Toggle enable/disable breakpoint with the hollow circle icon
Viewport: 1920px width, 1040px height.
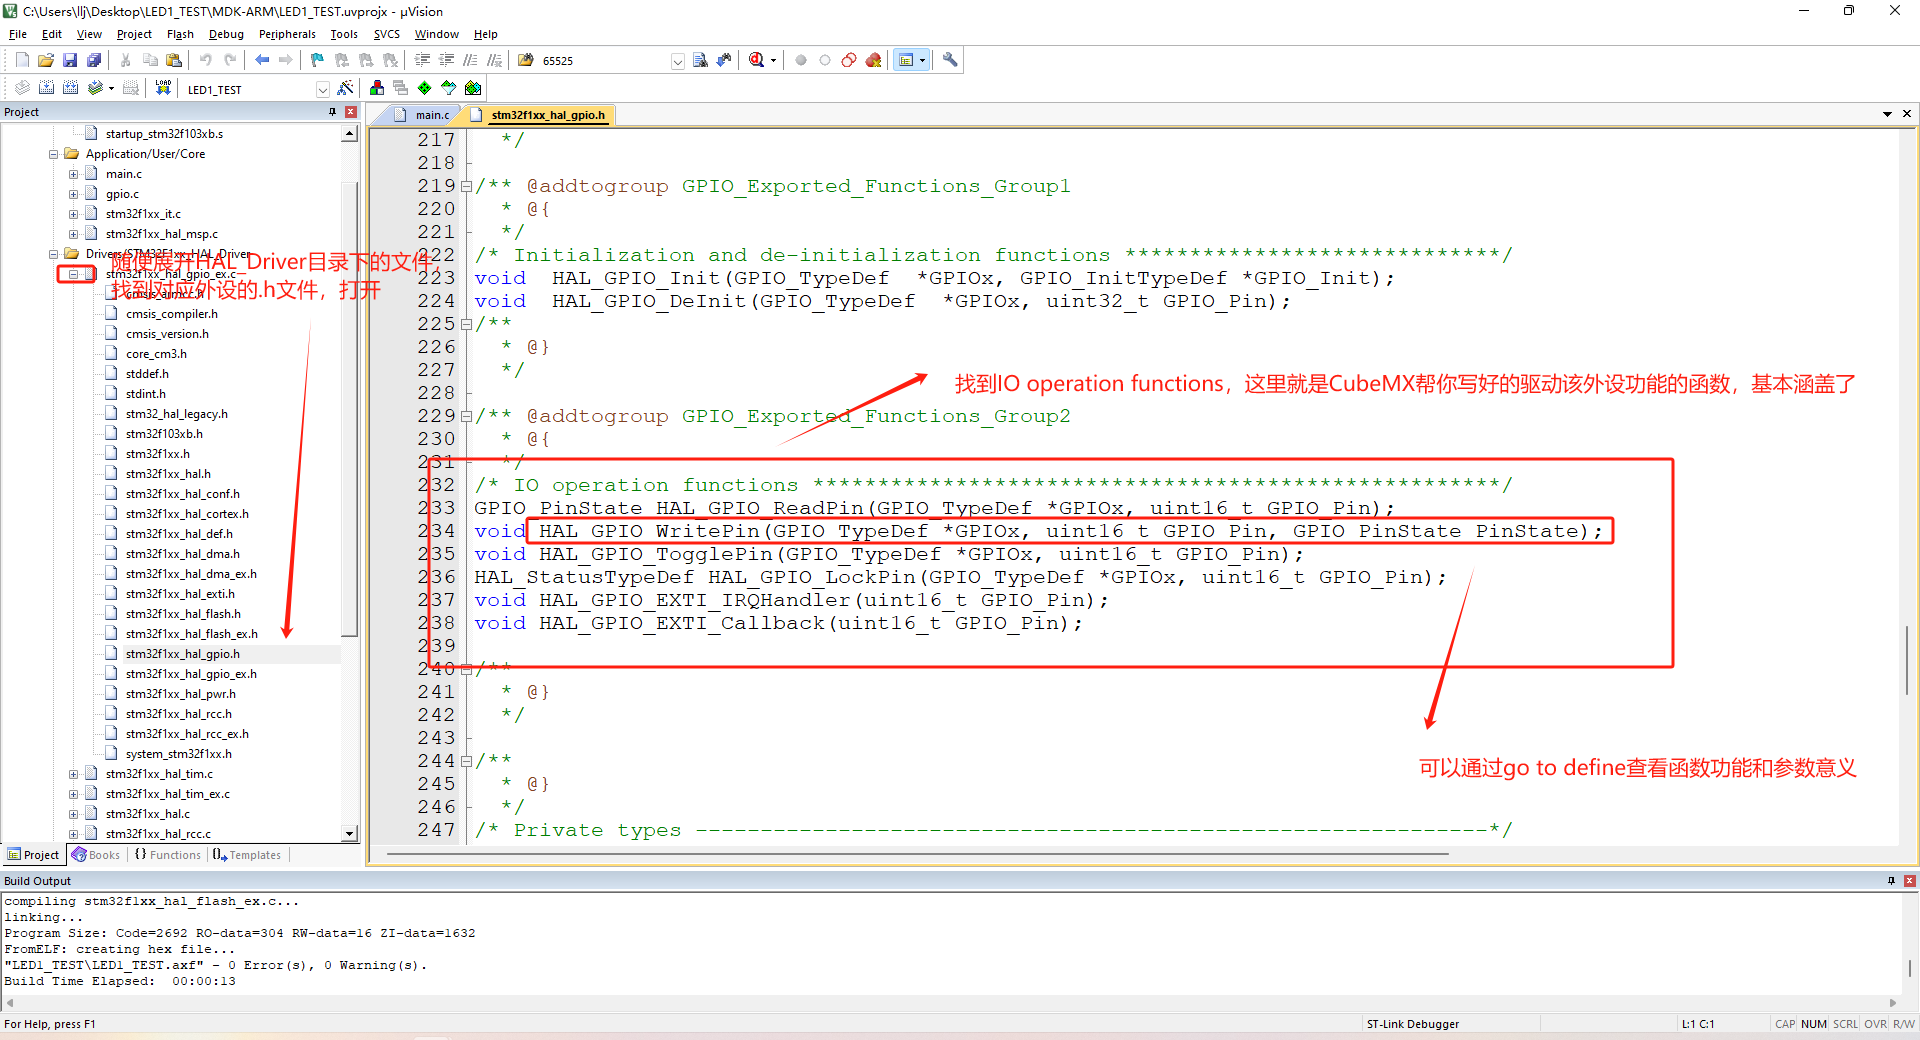(825, 60)
